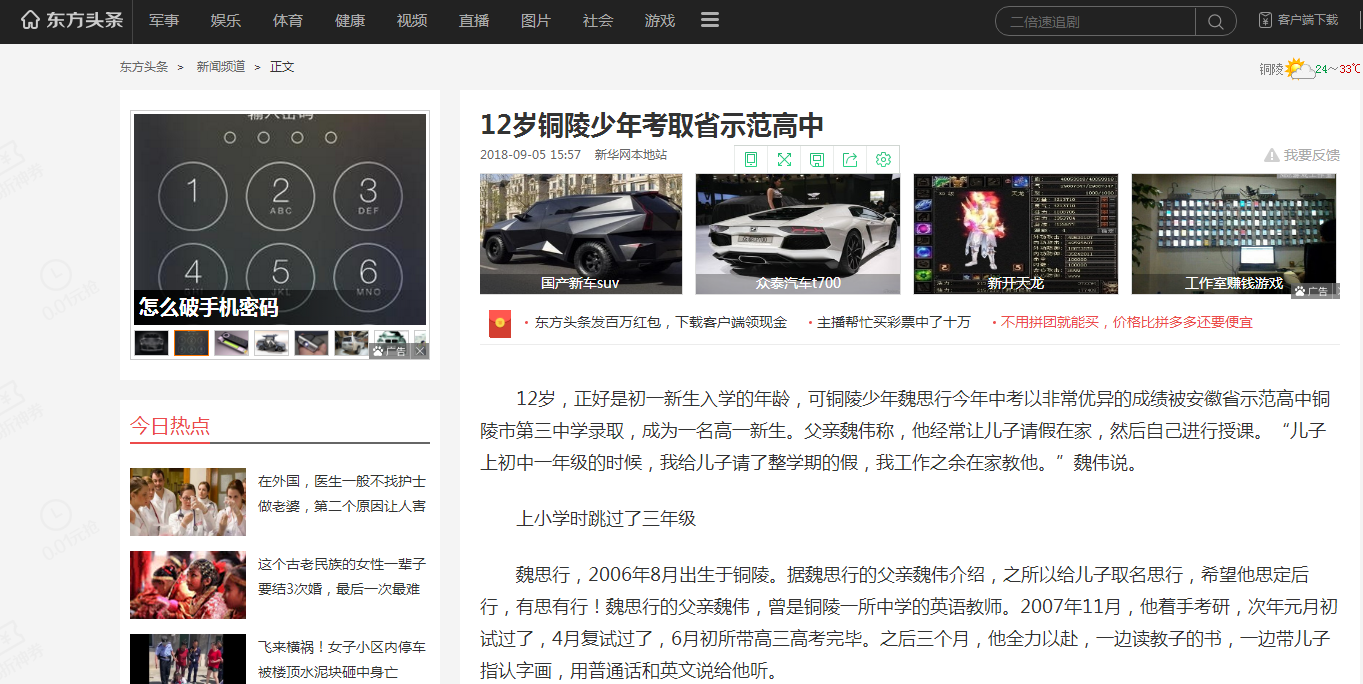
Task: Click the save floppy-disk icon in article toolbar
Action: 817,159
